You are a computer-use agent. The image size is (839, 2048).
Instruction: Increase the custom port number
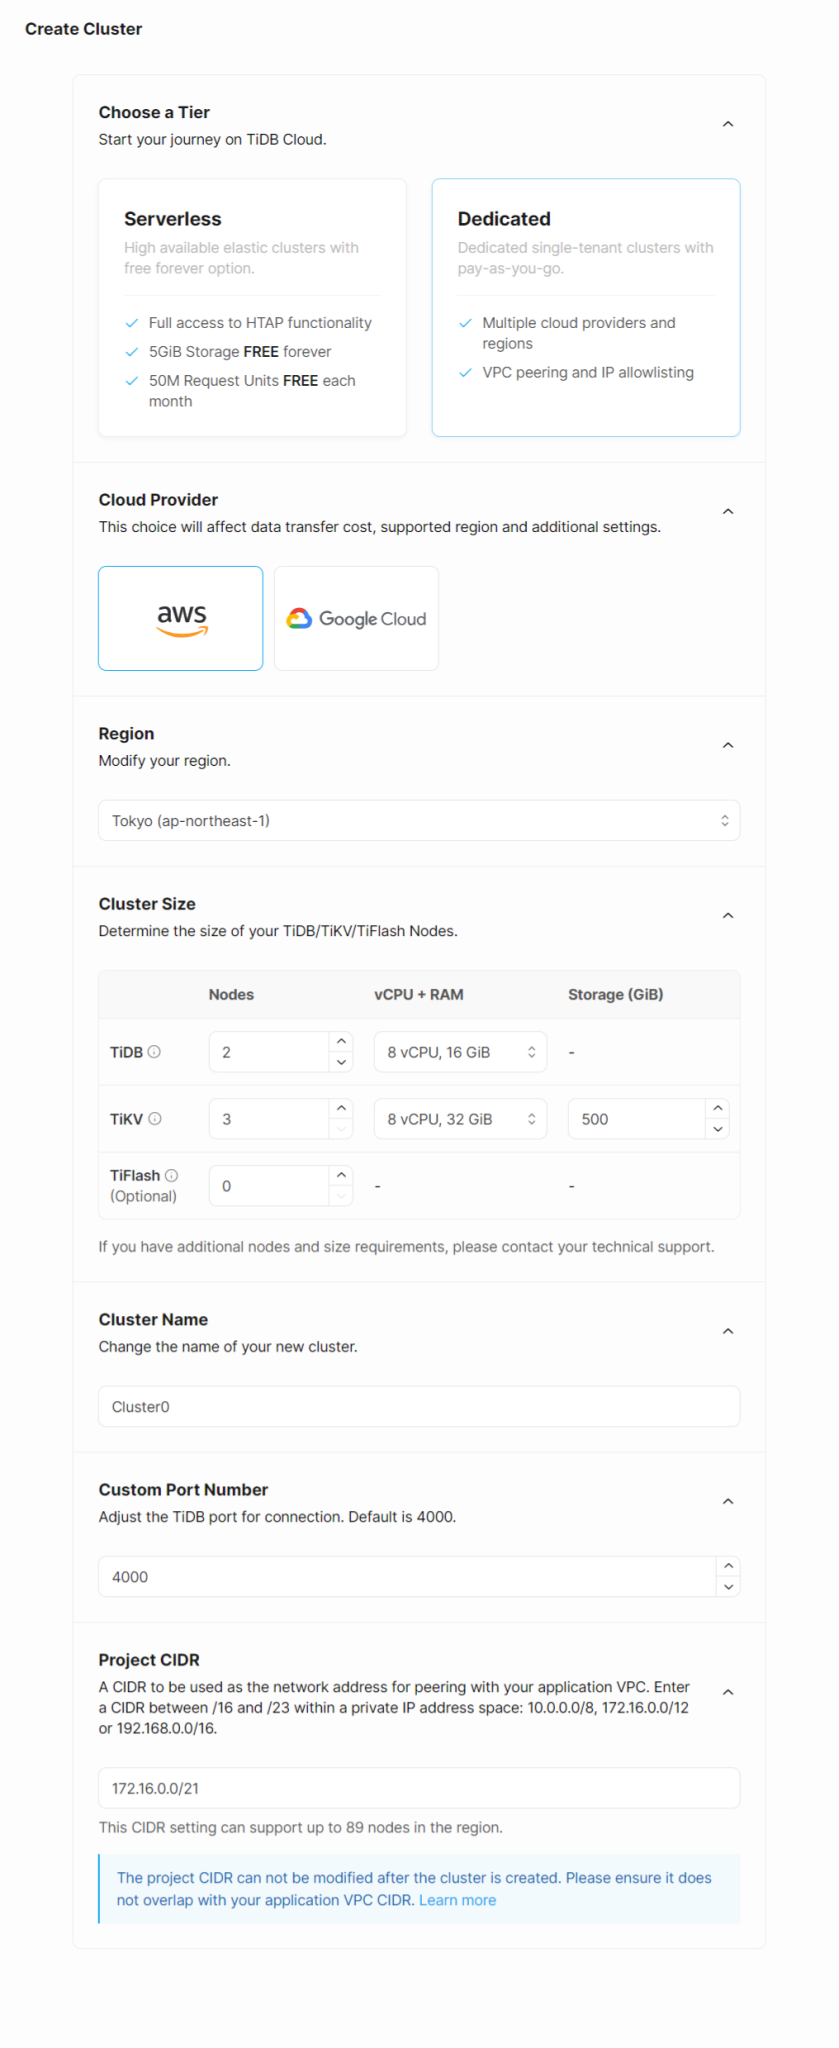point(728,1566)
